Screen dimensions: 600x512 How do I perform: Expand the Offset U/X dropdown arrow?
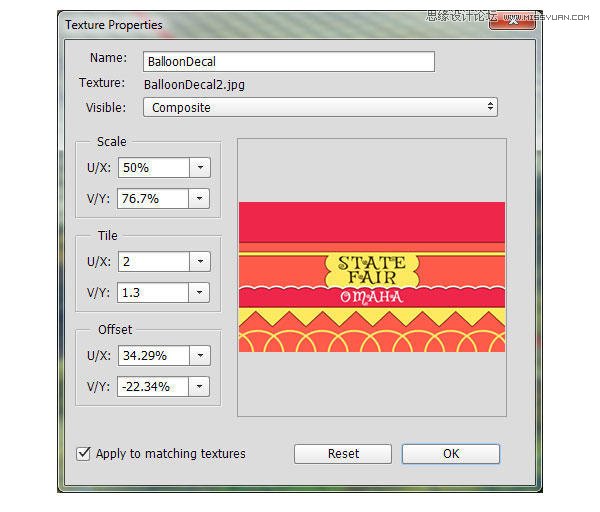click(200, 356)
